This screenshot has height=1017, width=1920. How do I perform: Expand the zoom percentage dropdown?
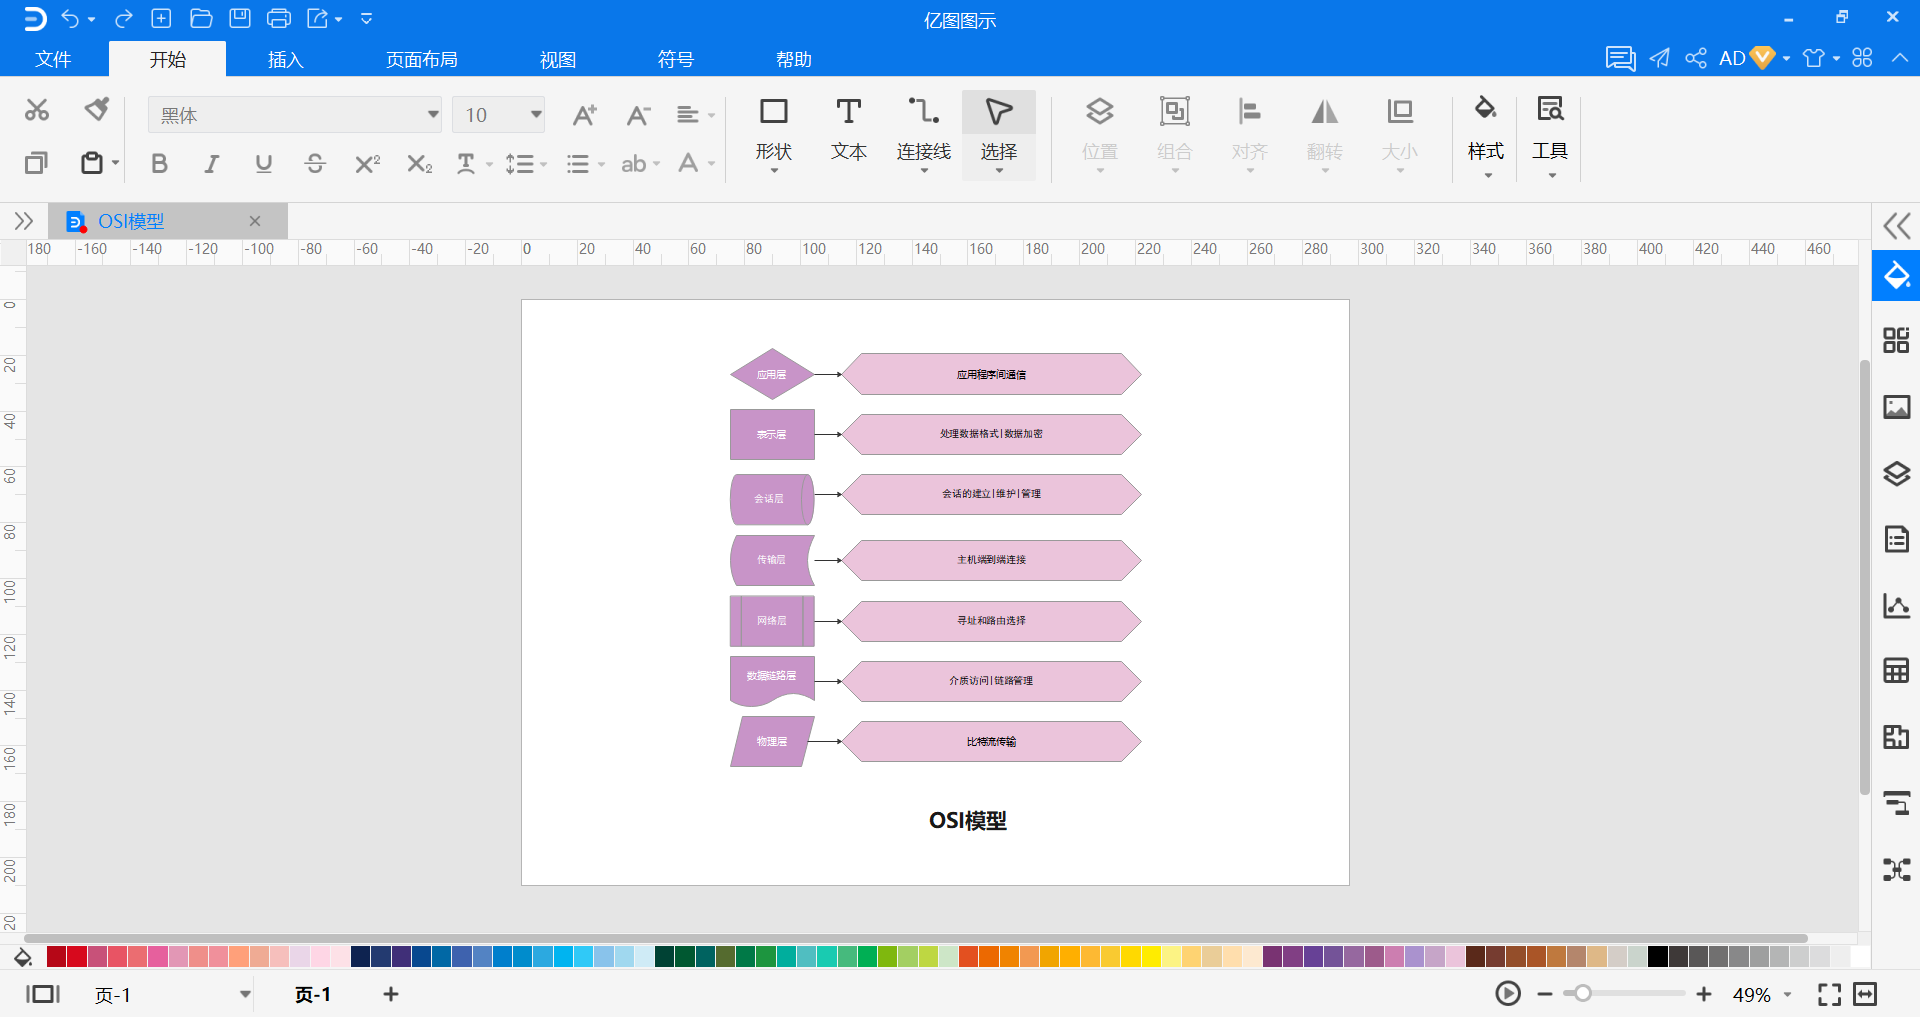1788,994
